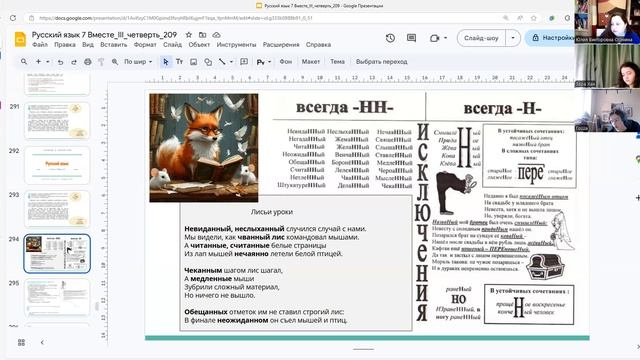Choose the select arrow cursor tool

click(x=165, y=62)
